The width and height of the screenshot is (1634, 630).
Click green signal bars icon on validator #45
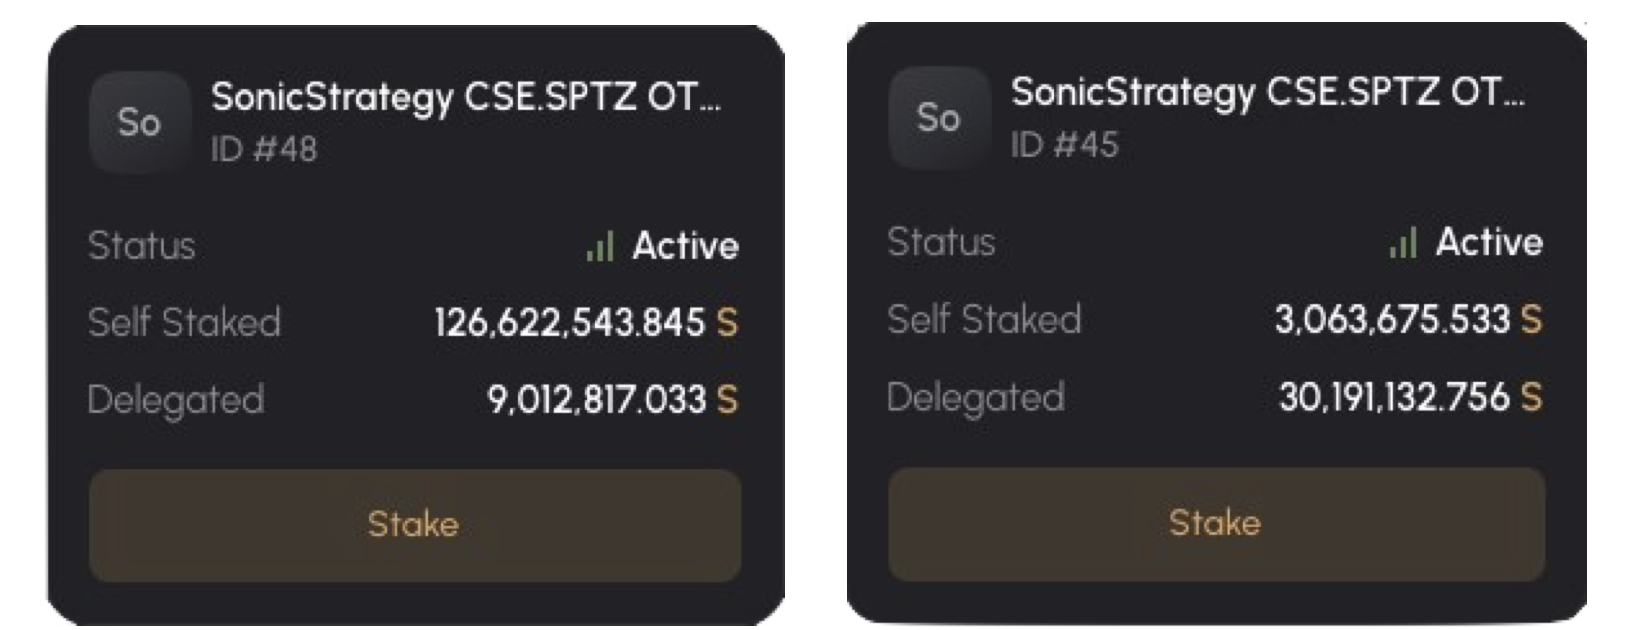pyautogui.click(x=1403, y=243)
